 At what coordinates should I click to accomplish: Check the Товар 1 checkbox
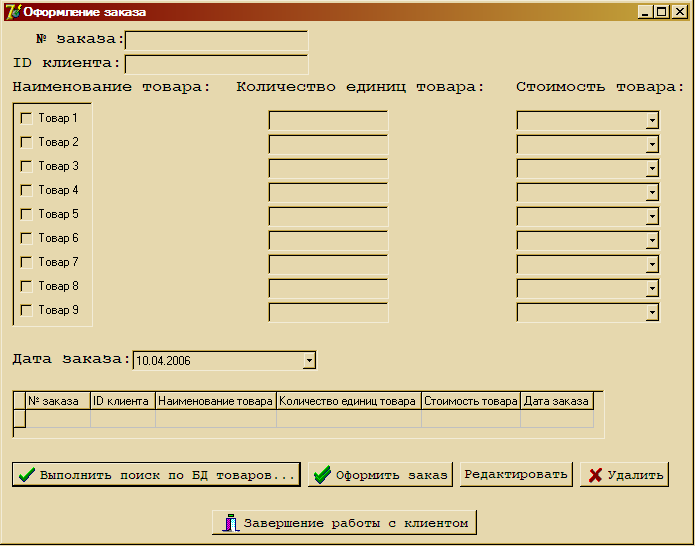point(27,118)
